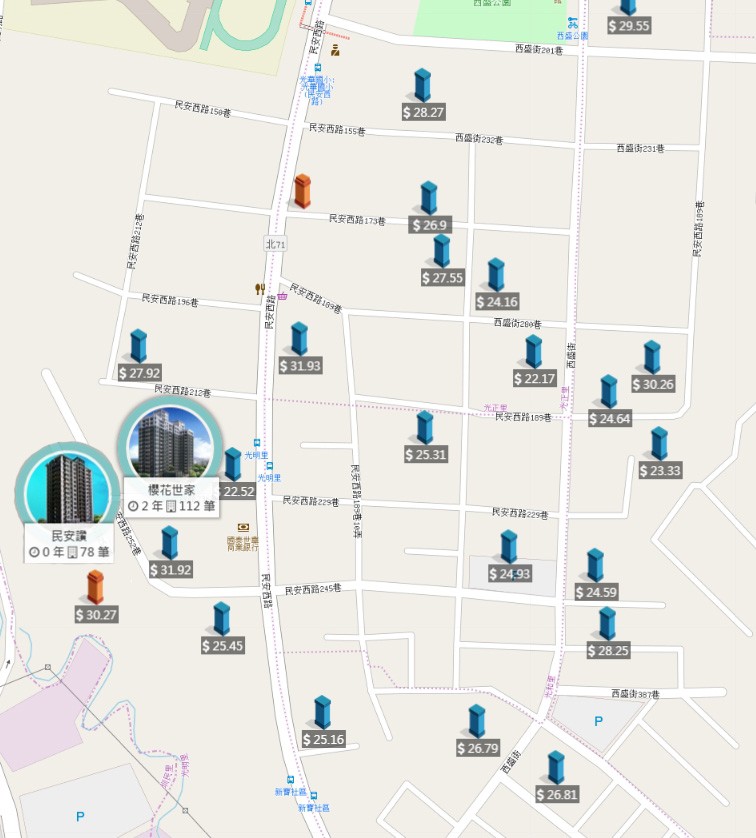This screenshot has width=756, height=838.
Task: Click the parking P symbol near 西盛街387巷
Action: (598, 721)
